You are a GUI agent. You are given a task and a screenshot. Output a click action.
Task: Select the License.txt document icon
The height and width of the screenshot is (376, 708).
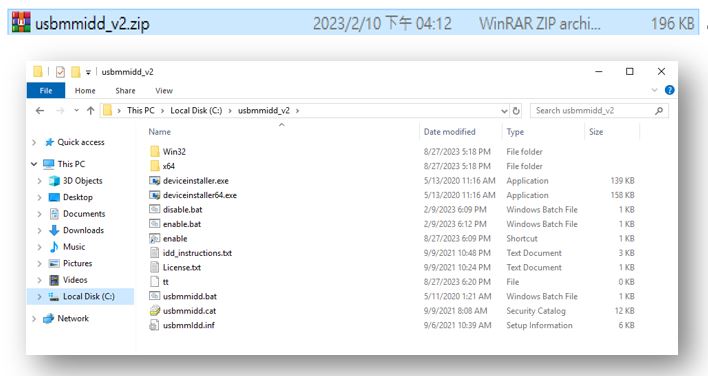(x=155, y=267)
